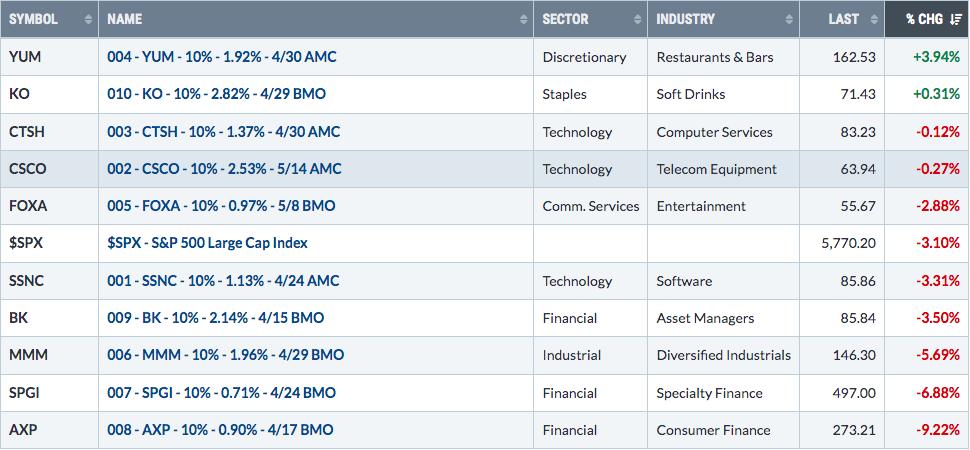Open the 003 - CTSH entry link
The image size is (970, 450).
(223, 132)
